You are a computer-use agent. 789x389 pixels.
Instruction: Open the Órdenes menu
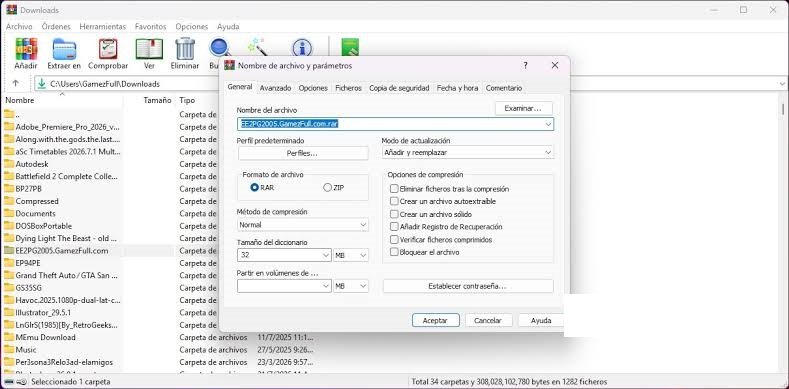point(56,26)
